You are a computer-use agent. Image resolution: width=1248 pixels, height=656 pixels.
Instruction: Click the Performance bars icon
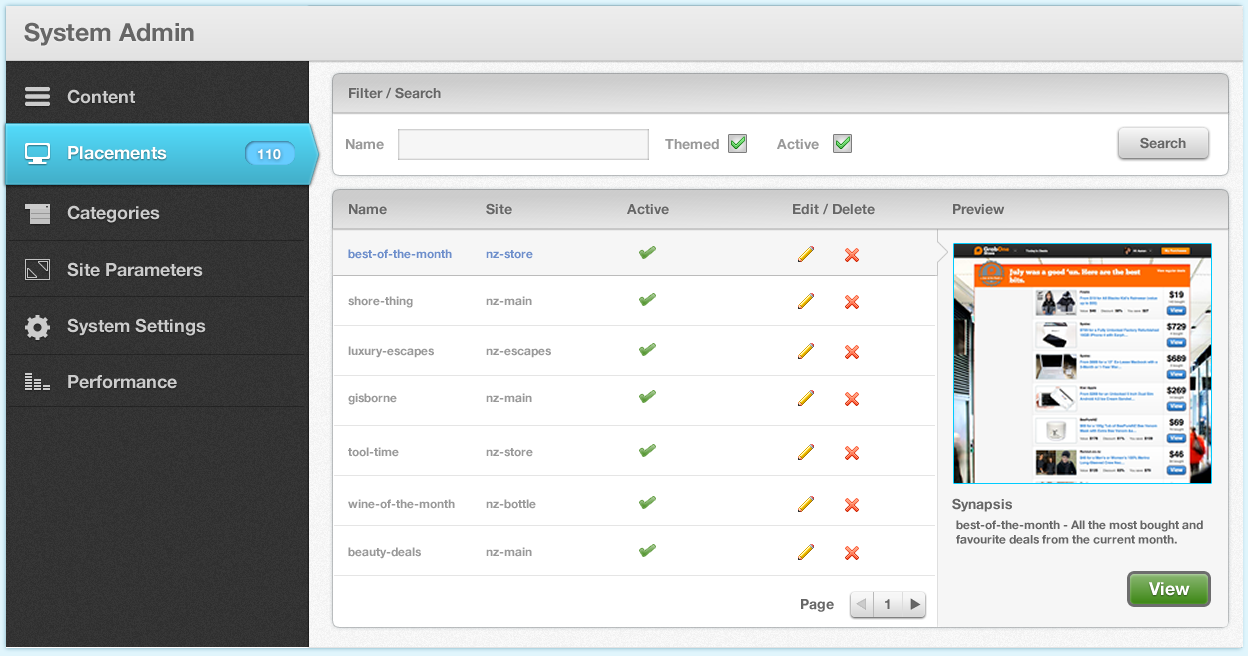(37, 382)
